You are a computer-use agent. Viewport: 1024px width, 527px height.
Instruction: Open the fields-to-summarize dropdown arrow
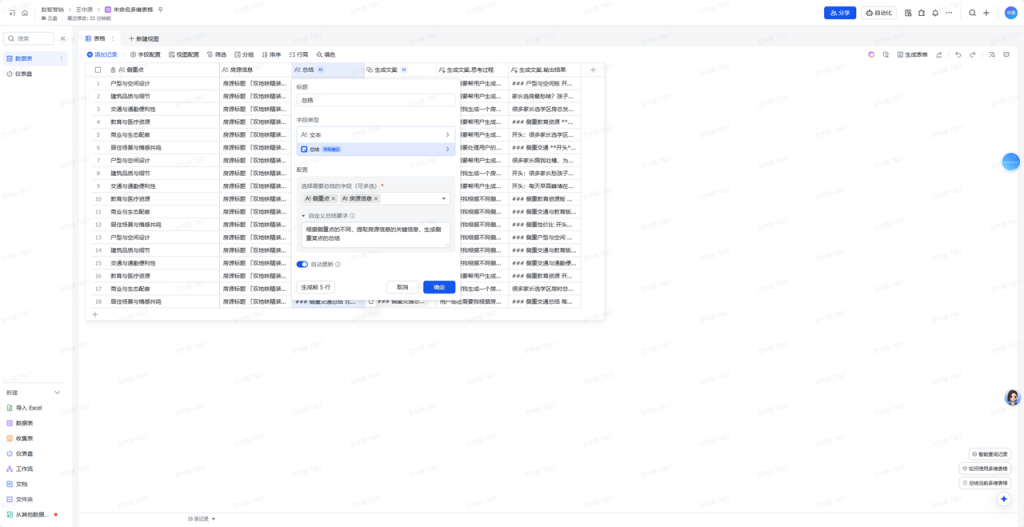point(443,199)
